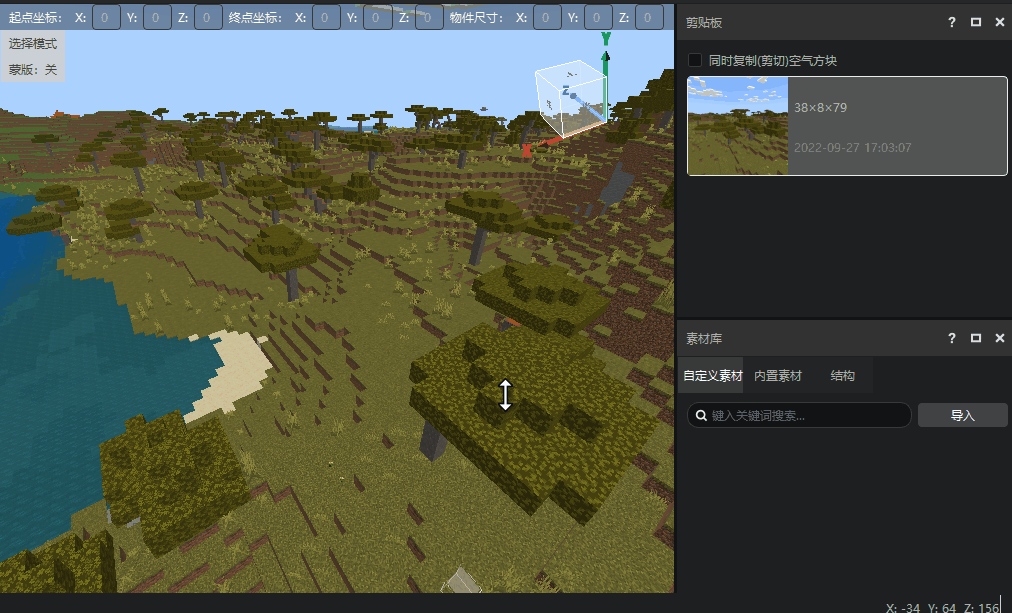Click the green Y axis of the gizmo
The image size is (1012, 613).
(605, 77)
